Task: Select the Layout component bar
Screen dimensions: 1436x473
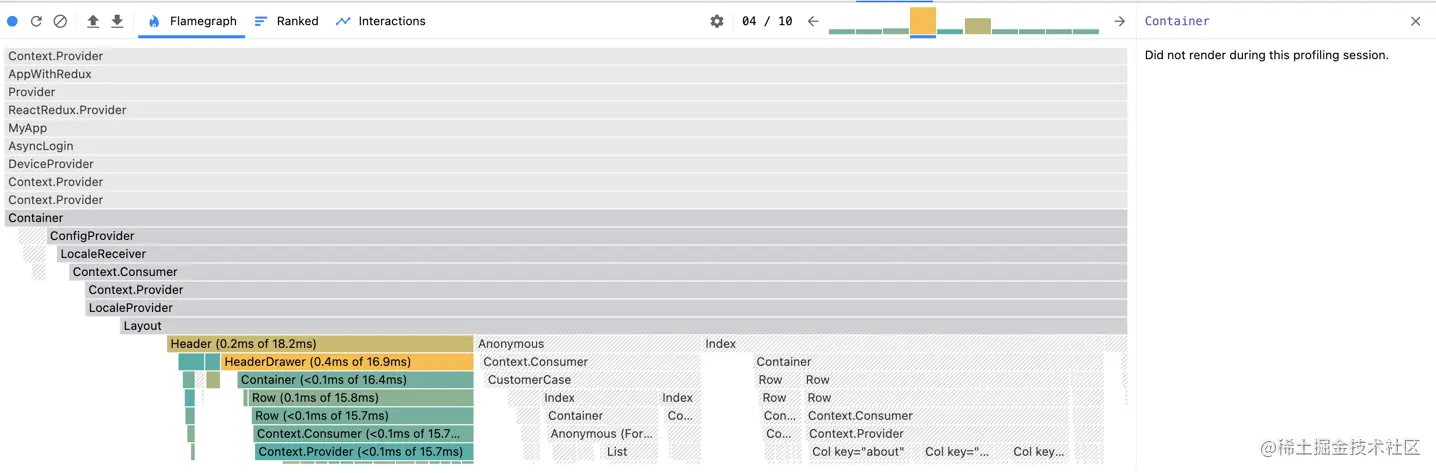Action: pyautogui.click(x=624, y=326)
